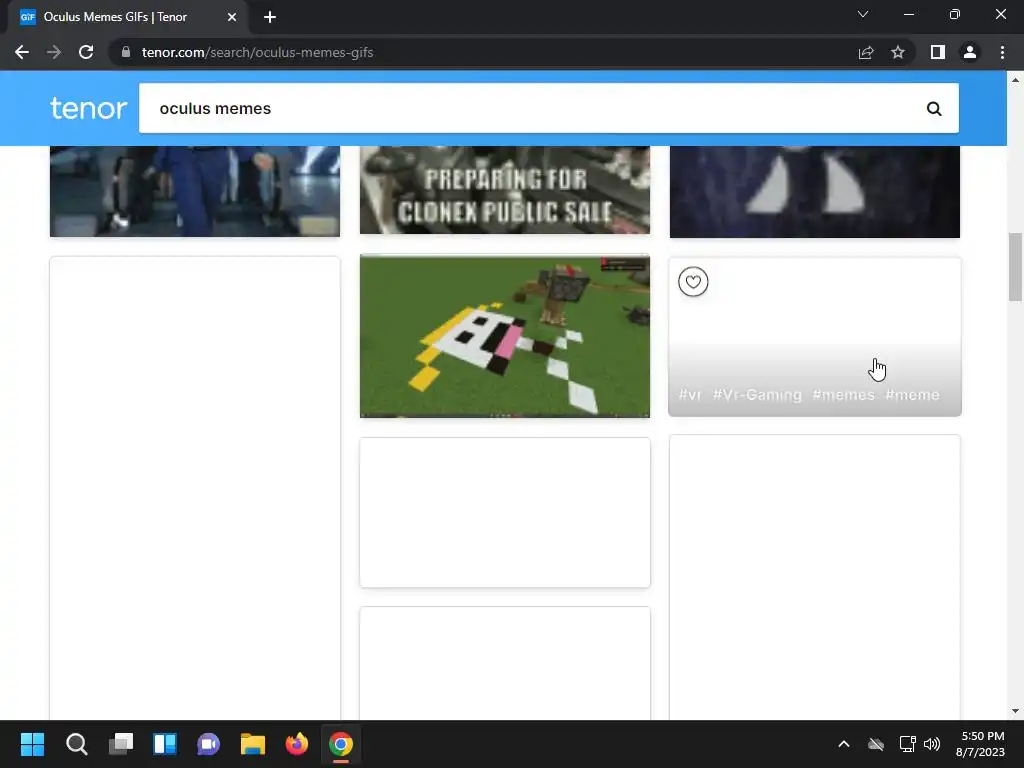Show hidden system tray icons
1024x768 pixels.
844,744
